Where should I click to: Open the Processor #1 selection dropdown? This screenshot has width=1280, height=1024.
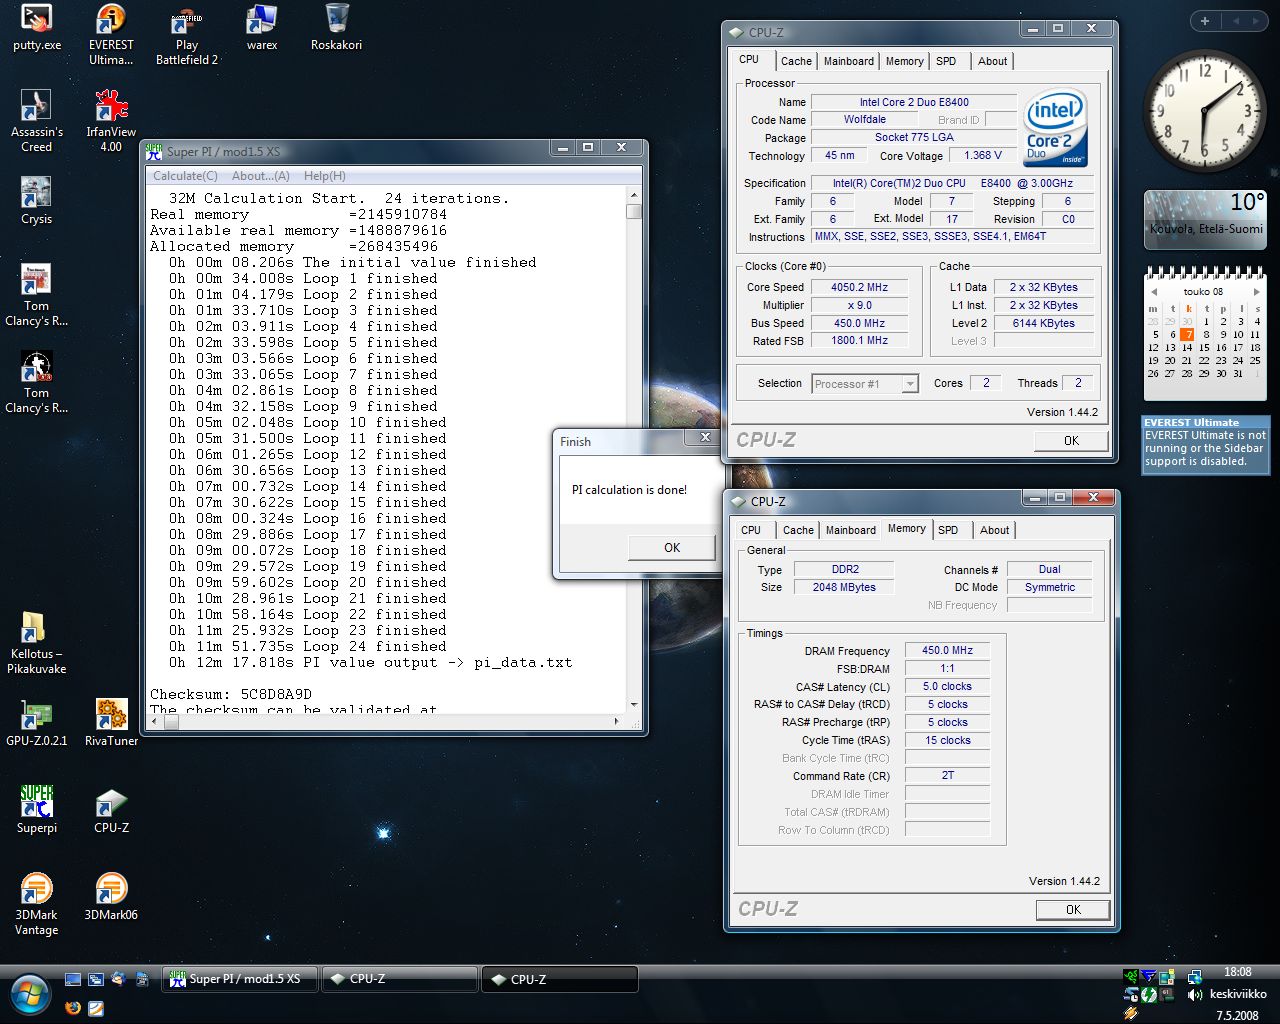pyautogui.click(x=865, y=384)
